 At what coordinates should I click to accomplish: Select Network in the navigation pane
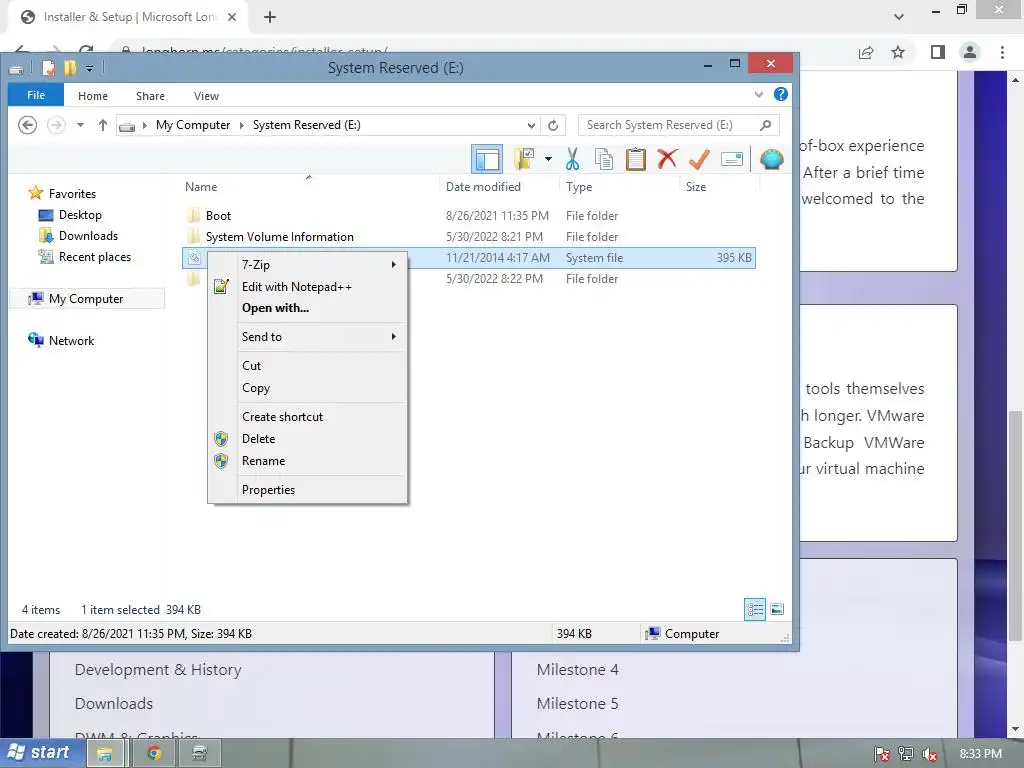point(71,341)
